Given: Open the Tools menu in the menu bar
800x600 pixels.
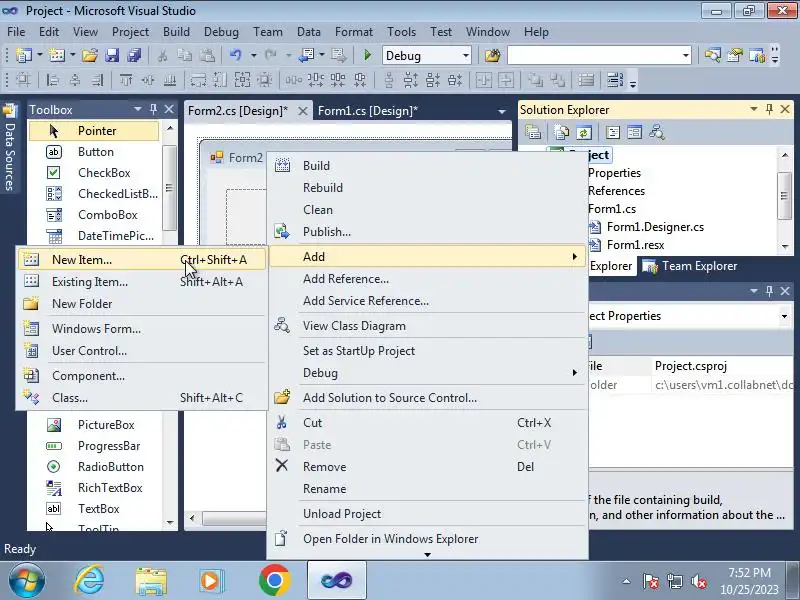Looking at the screenshot, I should point(402,32).
